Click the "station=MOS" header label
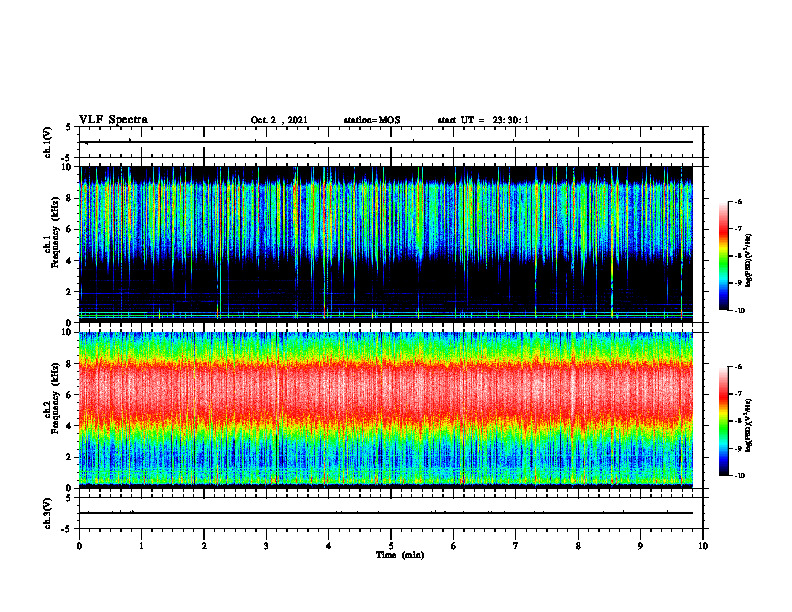 tap(372, 120)
